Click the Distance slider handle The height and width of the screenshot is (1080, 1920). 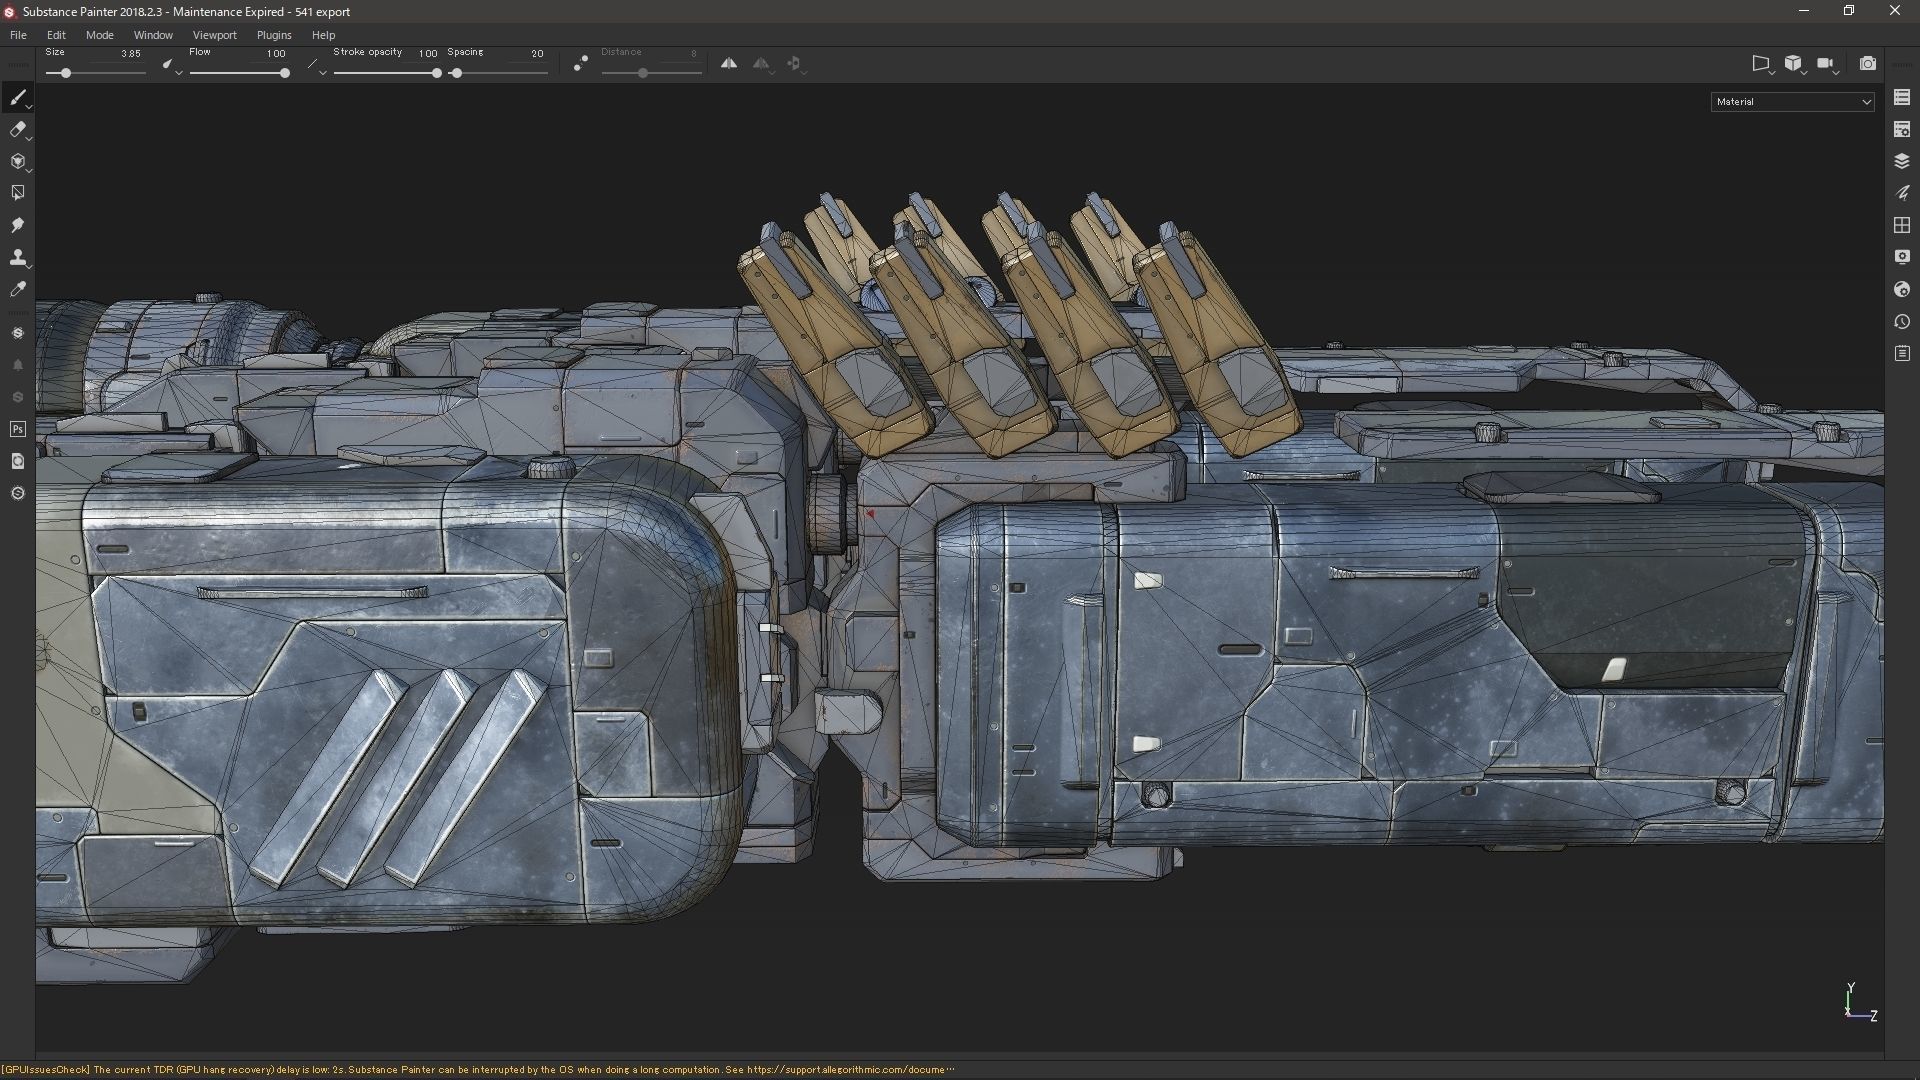tap(643, 73)
